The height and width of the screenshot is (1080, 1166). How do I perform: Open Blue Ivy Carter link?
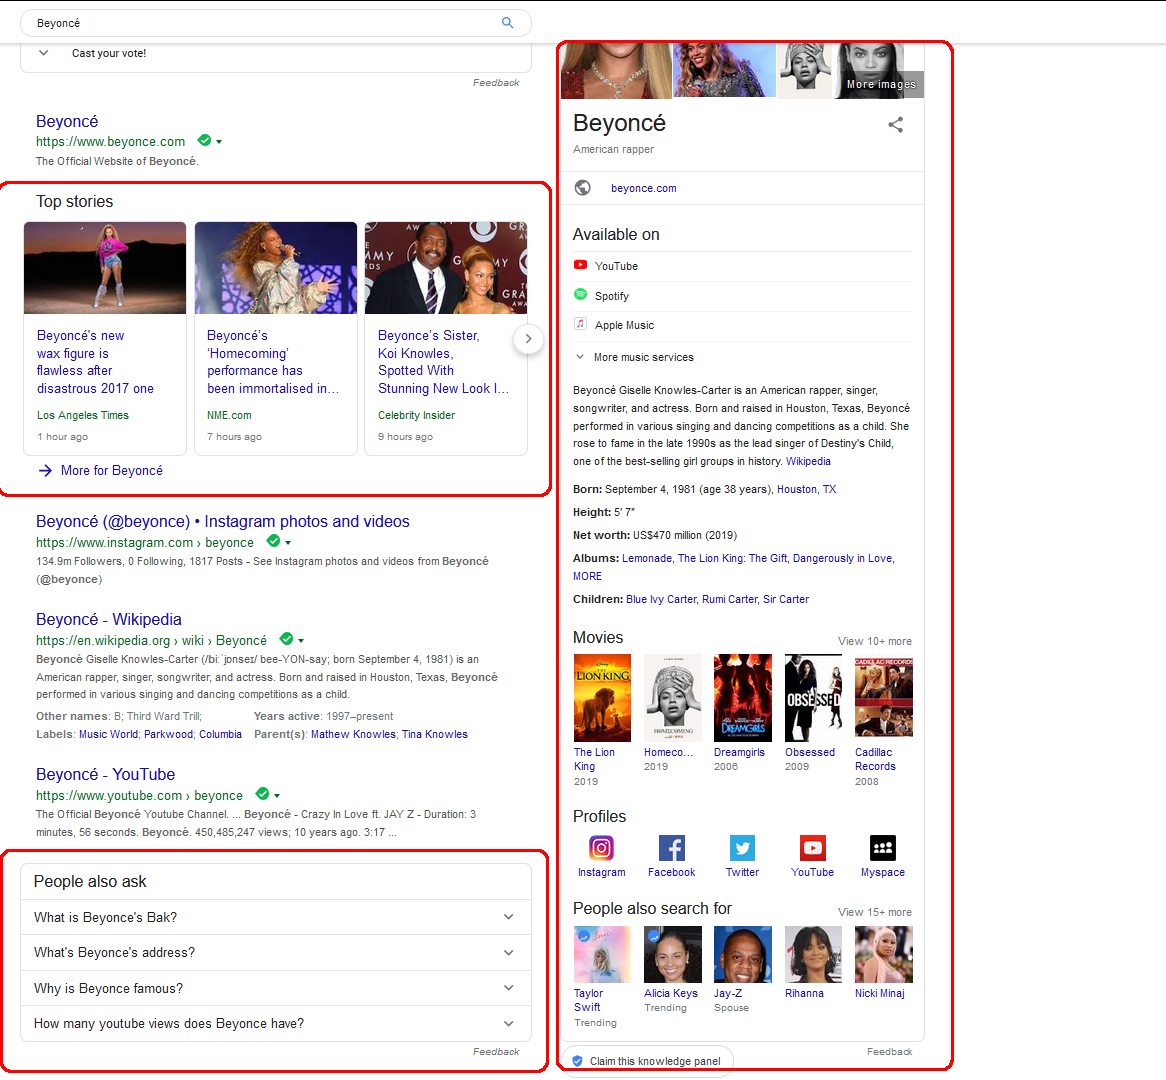(661, 600)
